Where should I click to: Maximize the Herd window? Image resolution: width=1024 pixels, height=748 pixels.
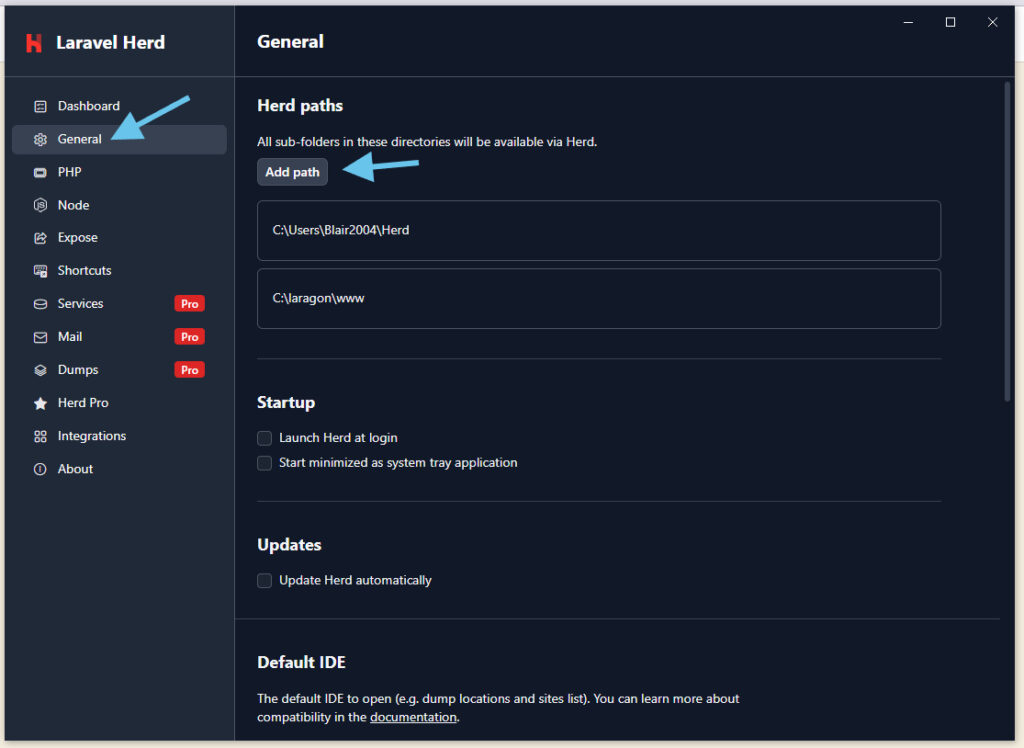click(950, 22)
